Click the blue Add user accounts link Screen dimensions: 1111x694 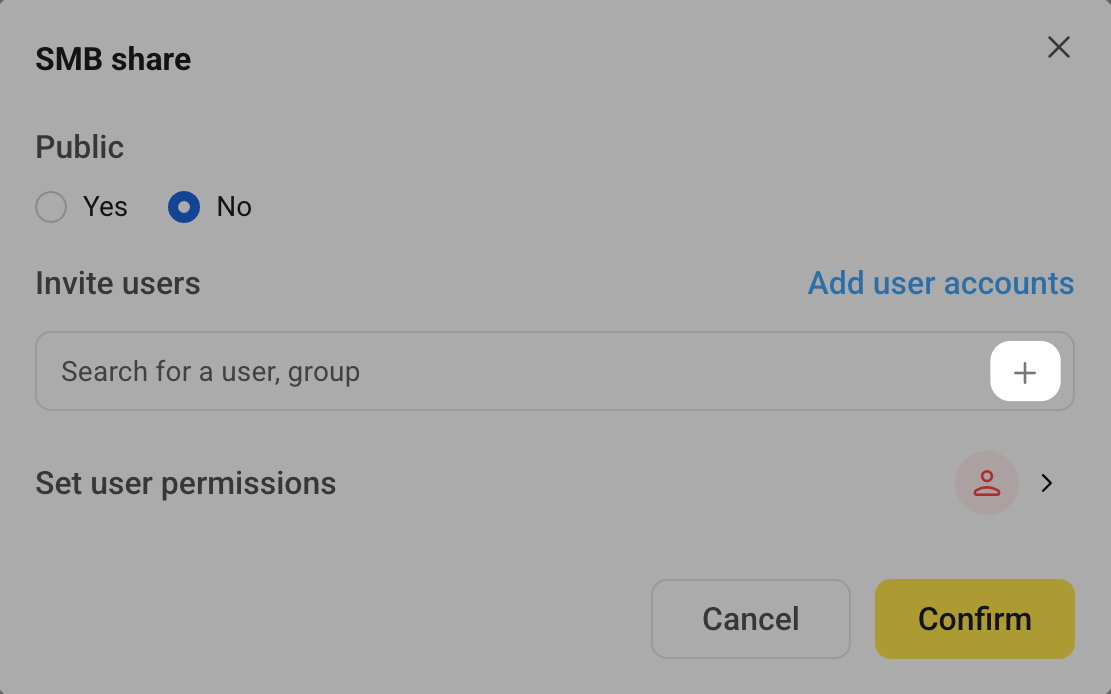tap(940, 283)
